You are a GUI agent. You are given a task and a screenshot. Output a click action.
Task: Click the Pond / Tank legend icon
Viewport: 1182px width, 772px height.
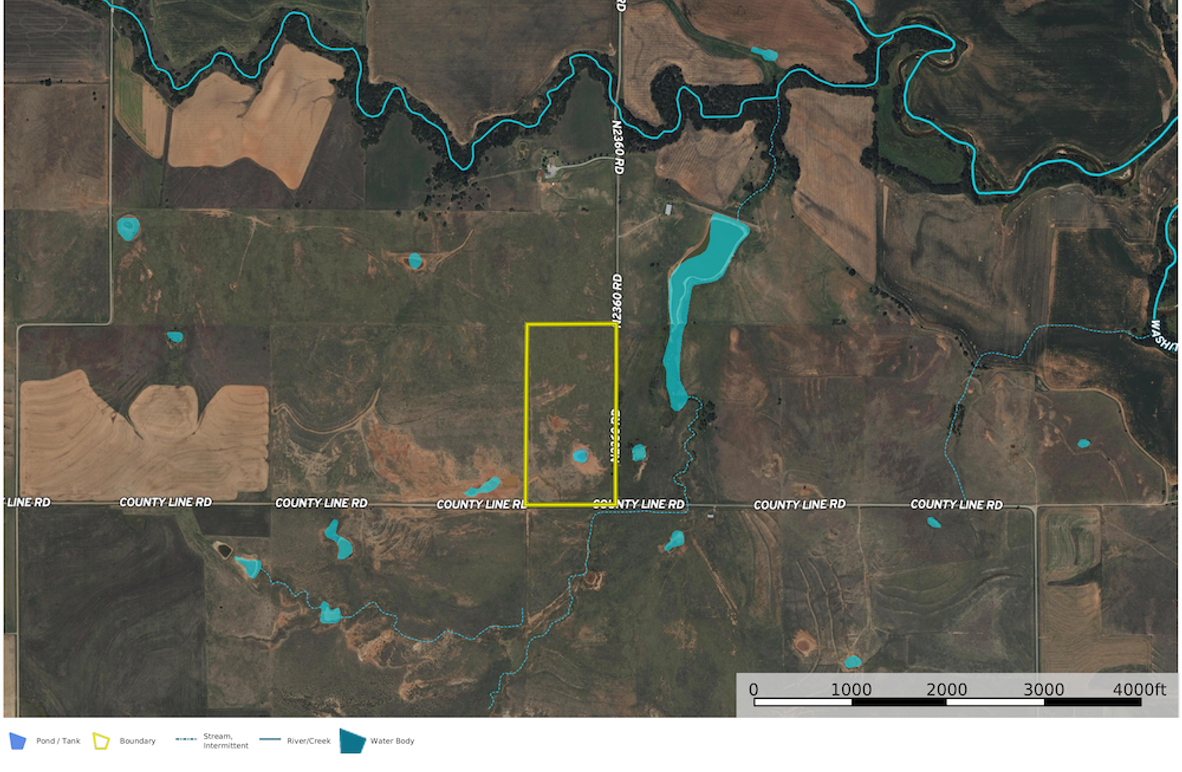tap(17, 741)
